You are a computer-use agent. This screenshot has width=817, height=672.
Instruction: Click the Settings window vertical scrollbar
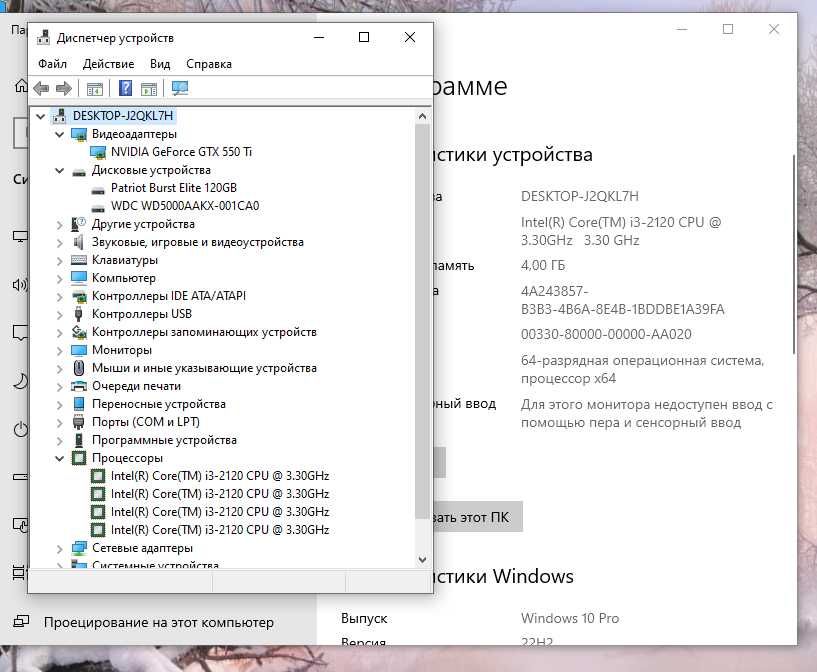[793, 254]
